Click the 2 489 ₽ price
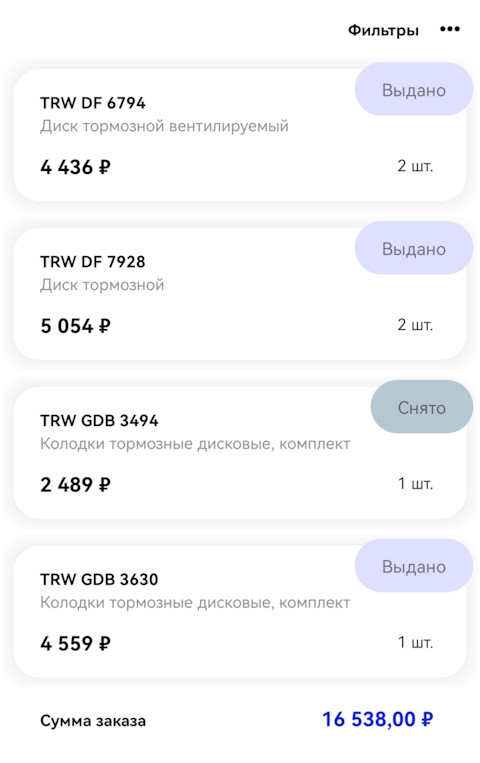The width and height of the screenshot is (480, 763). tap(75, 485)
